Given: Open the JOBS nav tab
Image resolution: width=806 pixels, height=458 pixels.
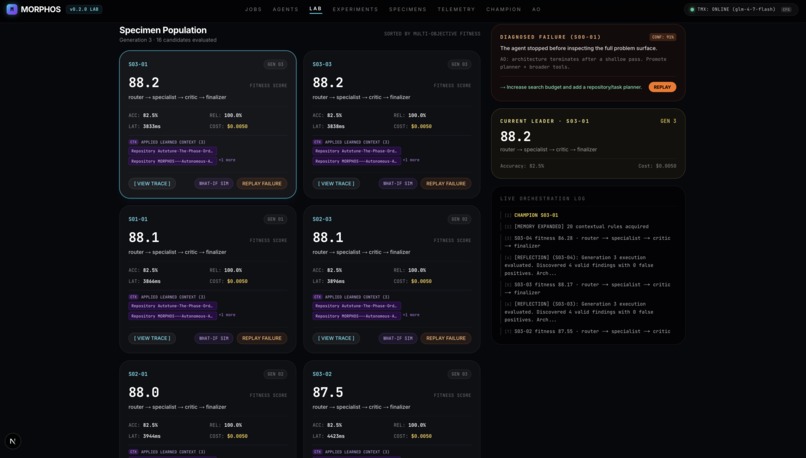Looking at the screenshot, I should [253, 9].
